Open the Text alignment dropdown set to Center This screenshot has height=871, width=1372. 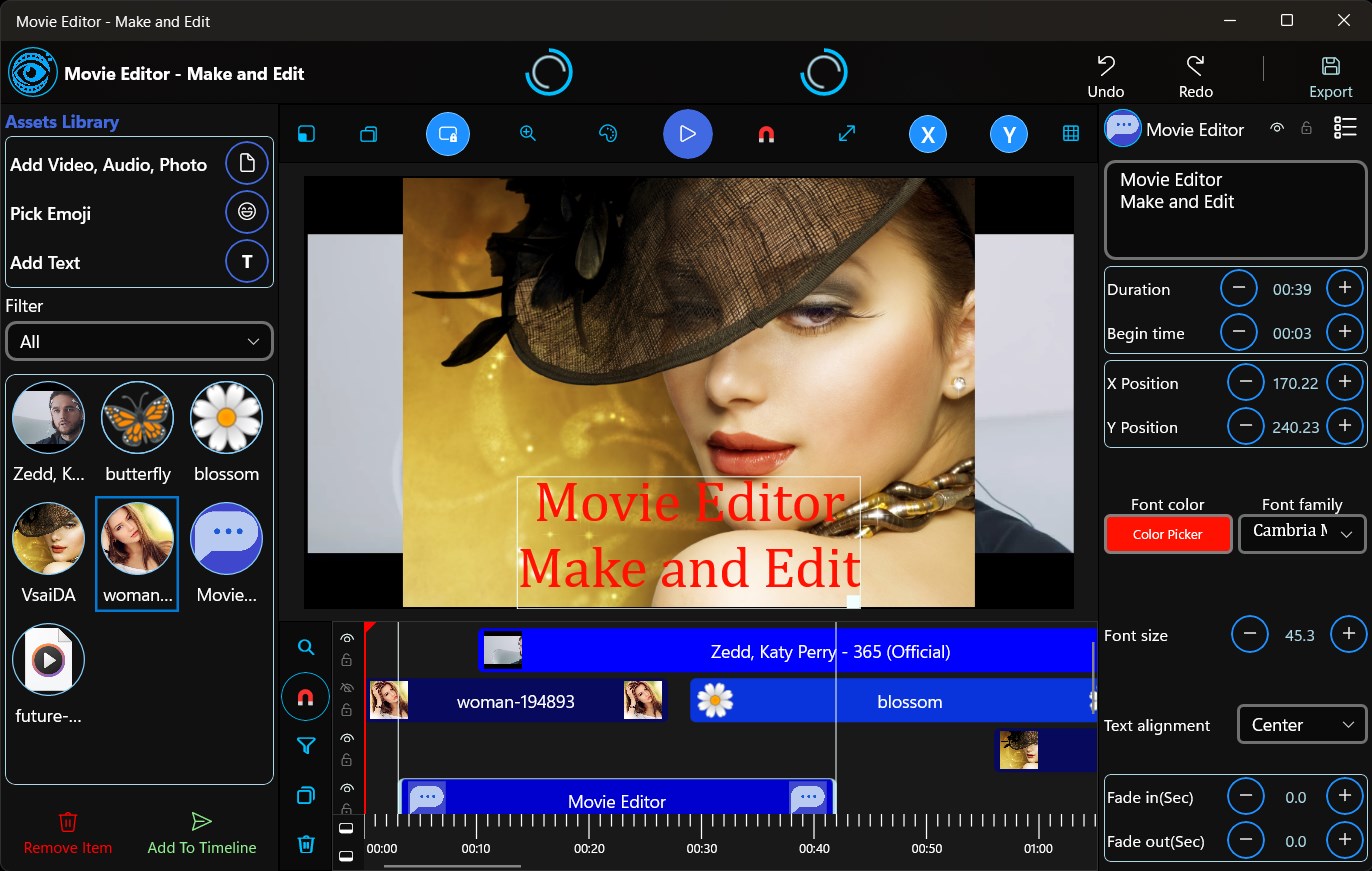pos(1301,724)
